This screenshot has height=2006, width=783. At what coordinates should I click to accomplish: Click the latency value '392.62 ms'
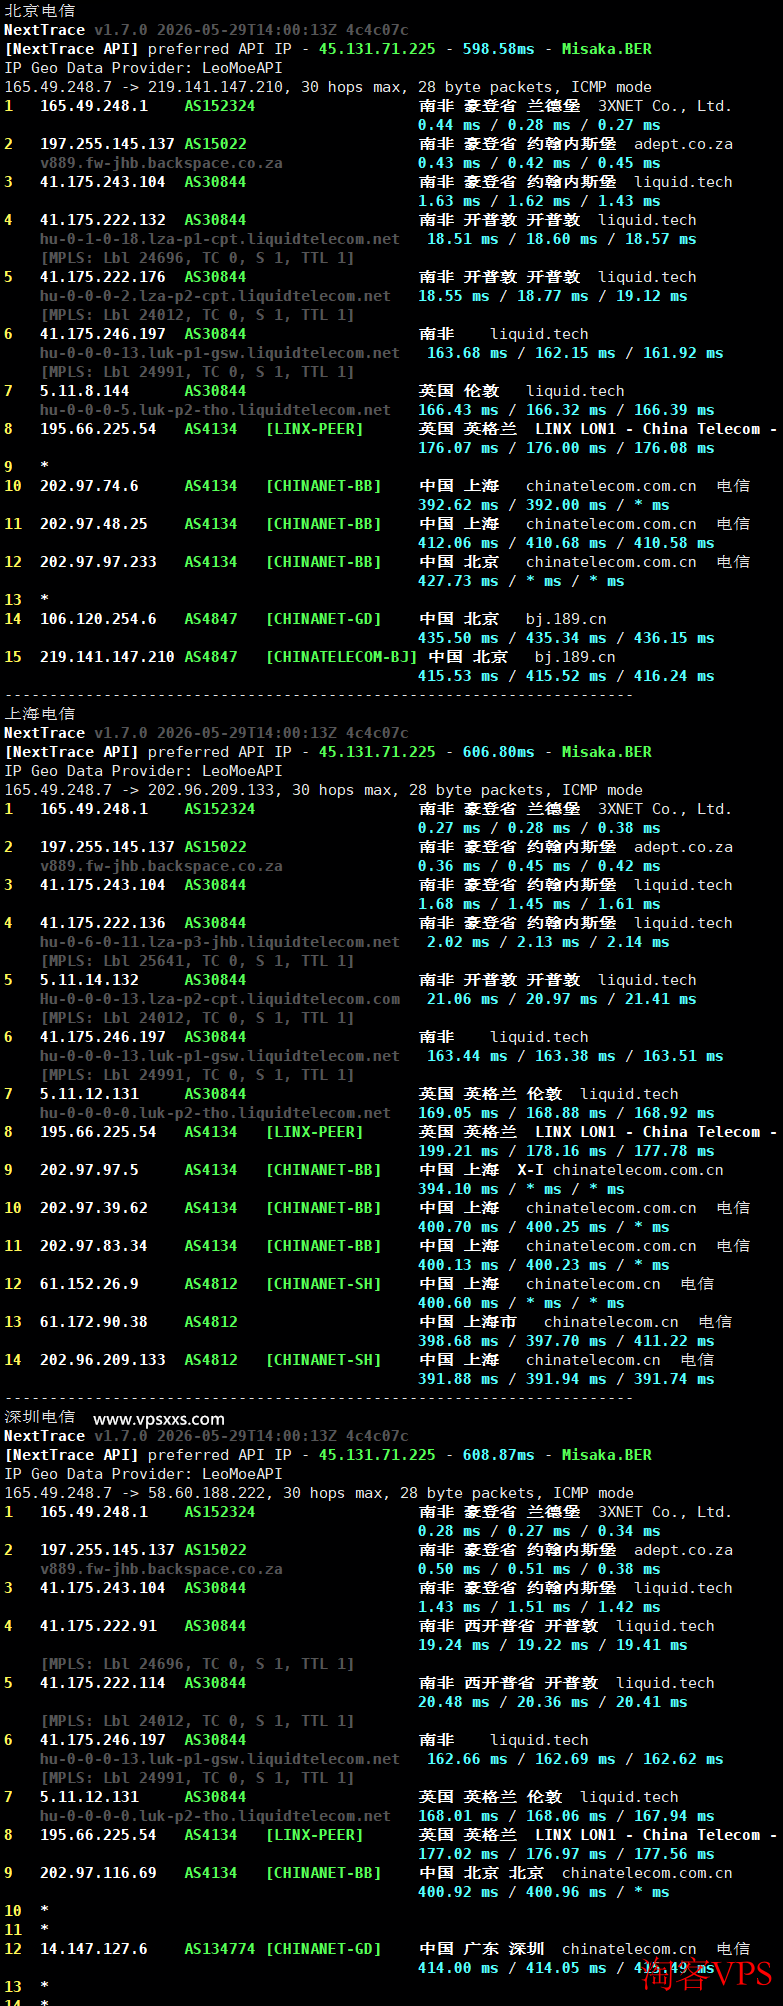pos(458,505)
